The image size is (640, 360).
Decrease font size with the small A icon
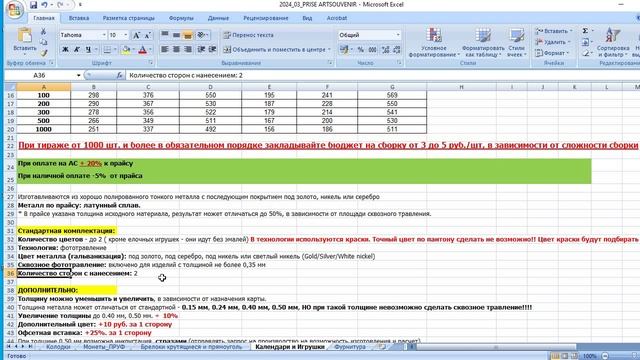148,36
